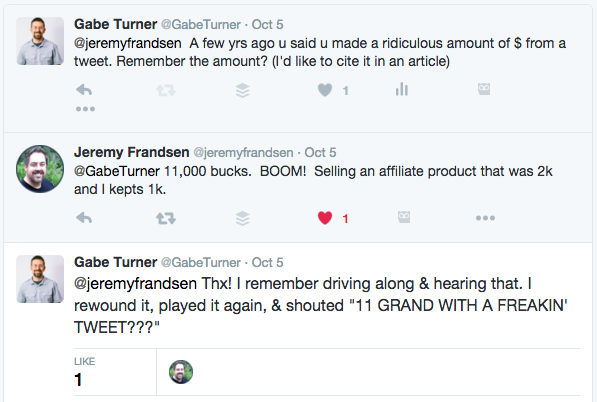Click Buffer icon on Jeremy's tweet
The height and width of the screenshot is (402, 597).
coord(243,219)
